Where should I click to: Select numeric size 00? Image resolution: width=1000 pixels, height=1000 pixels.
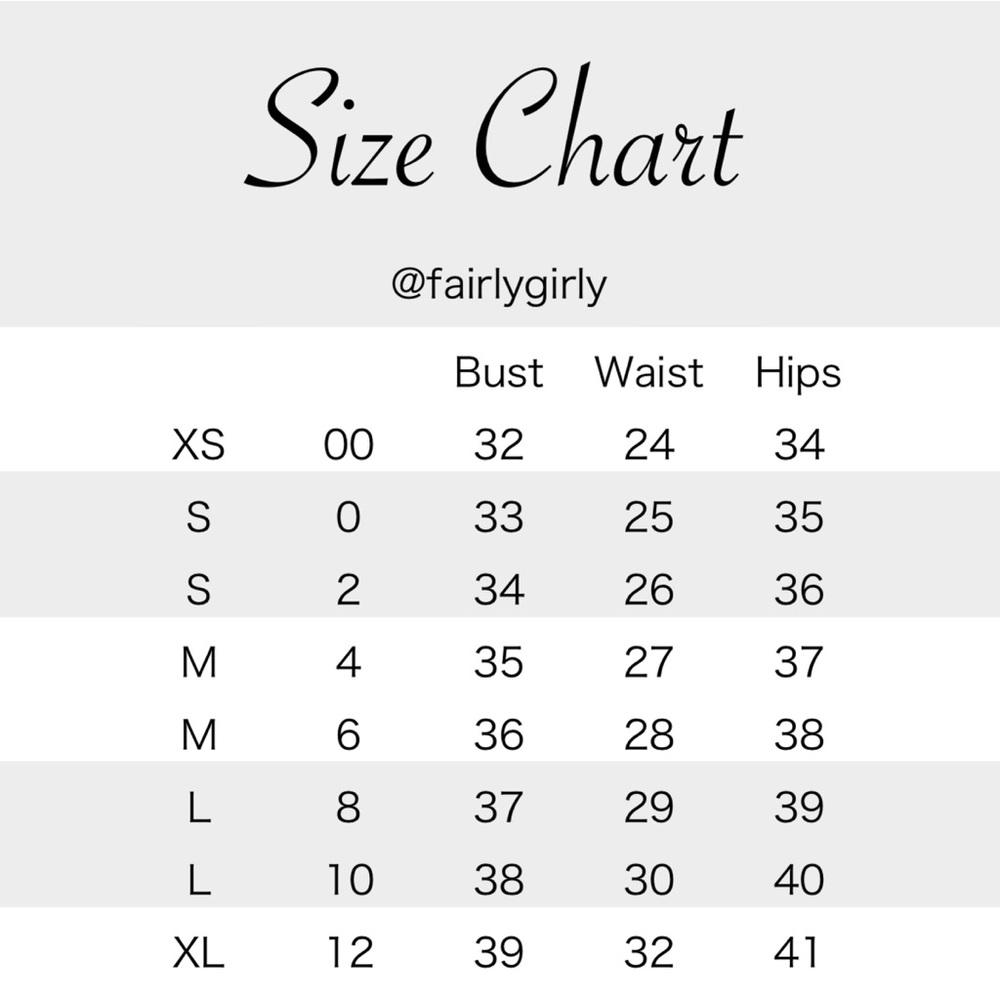pyautogui.click(x=348, y=445)
